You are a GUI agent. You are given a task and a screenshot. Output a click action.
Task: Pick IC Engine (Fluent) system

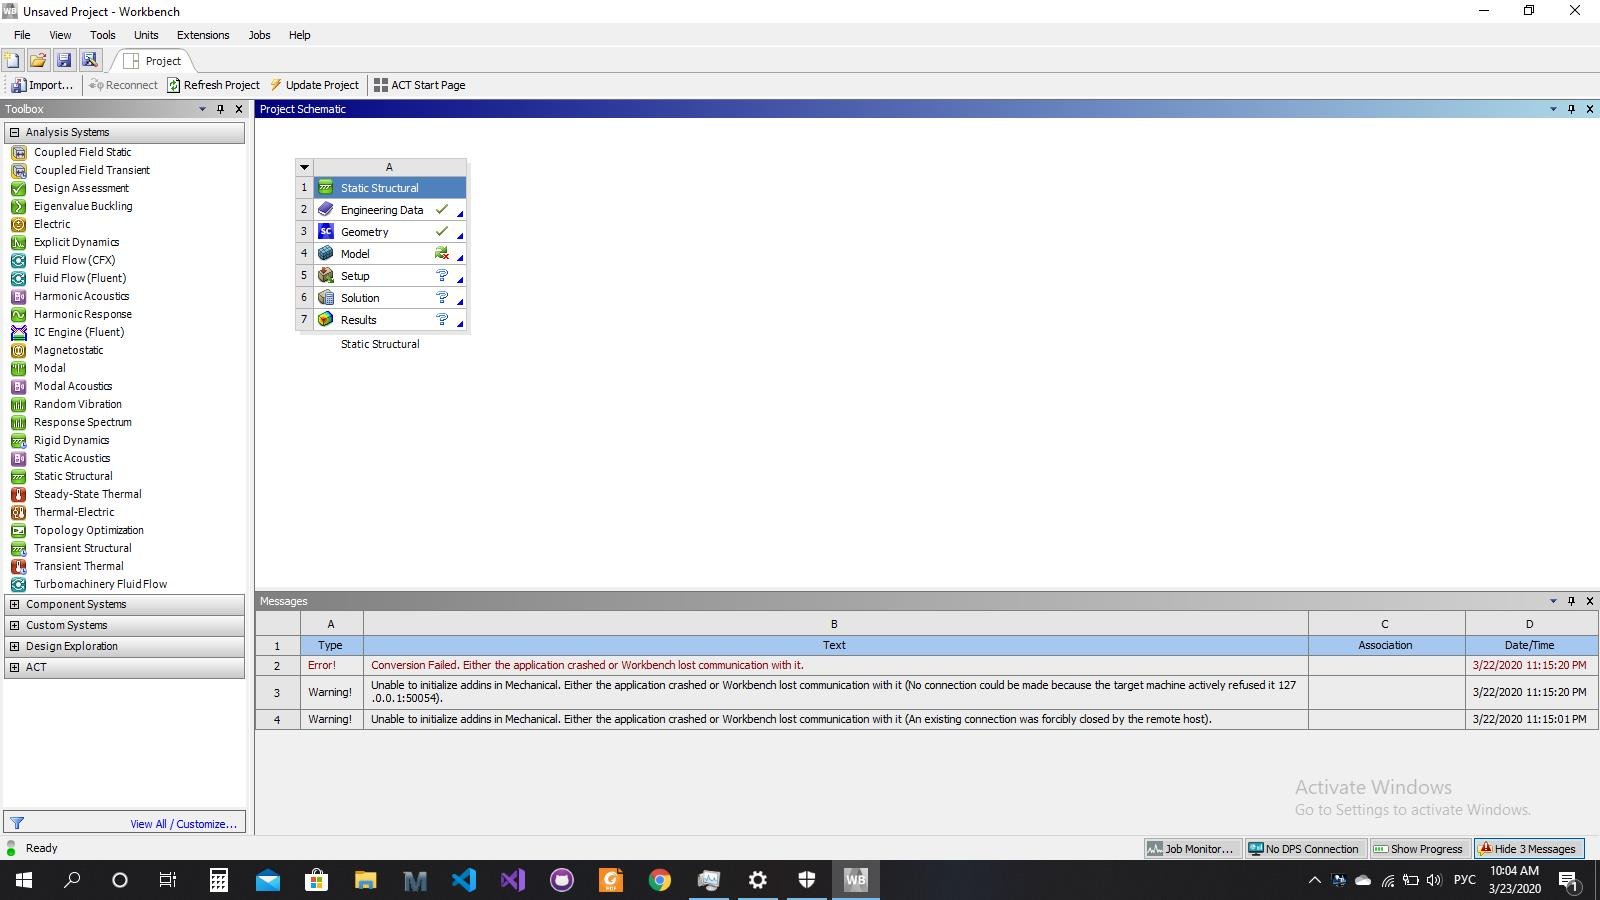click(79, 332)
